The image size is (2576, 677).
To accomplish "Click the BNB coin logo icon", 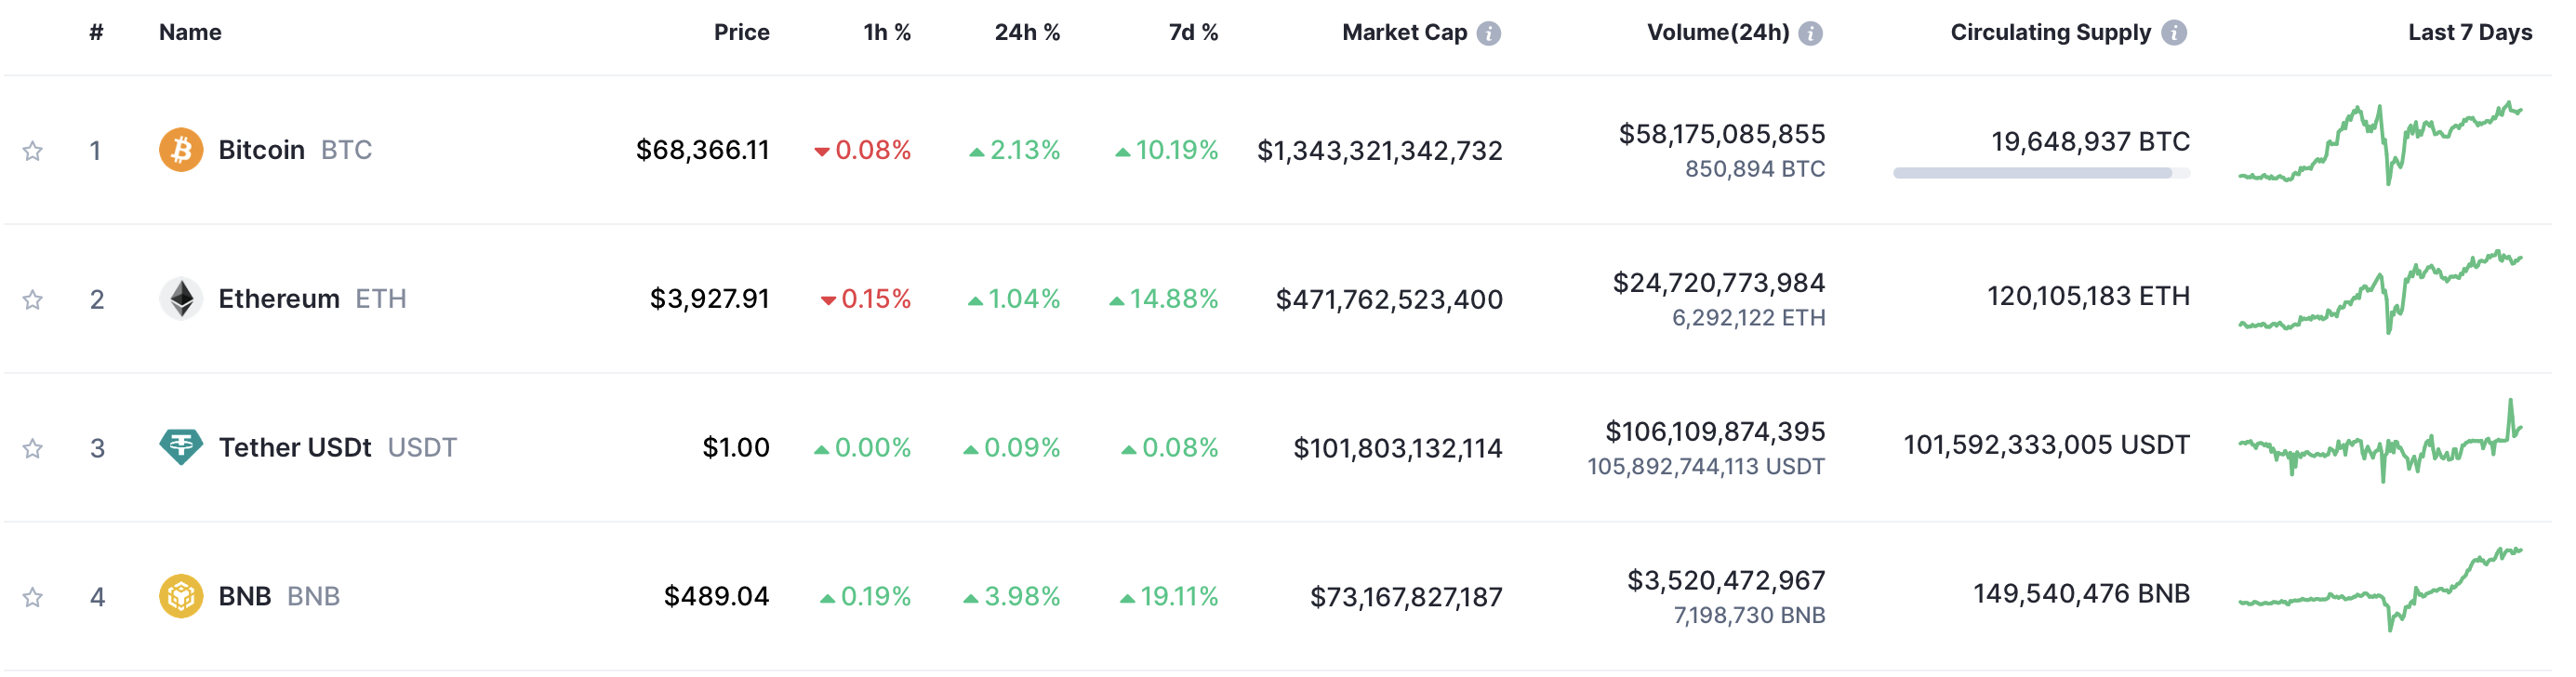I will (x=181, y=596).
